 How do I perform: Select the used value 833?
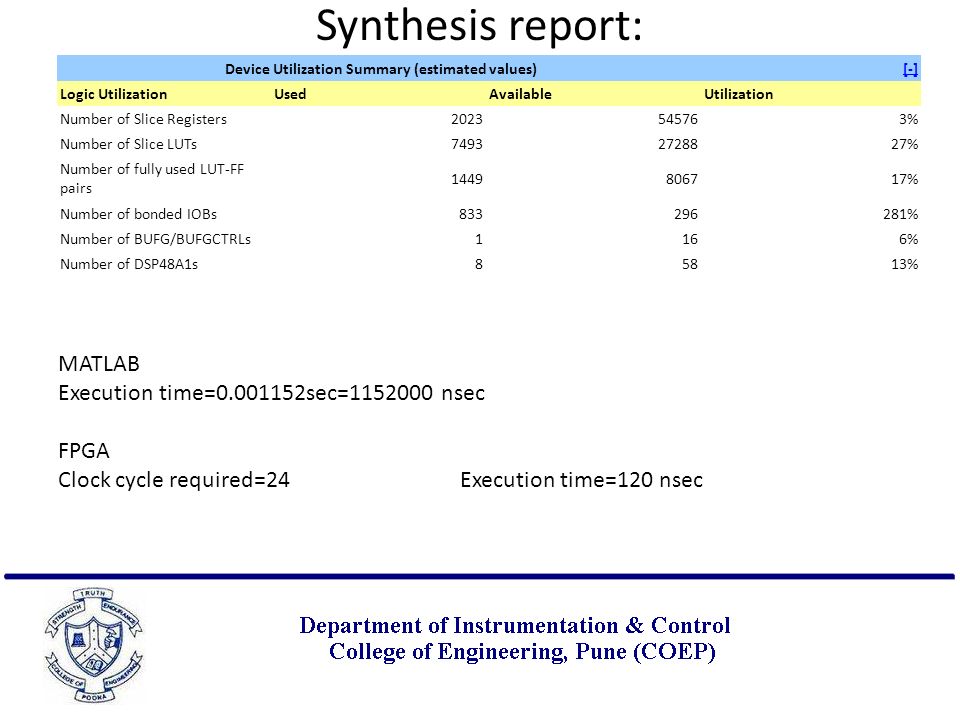pyautogui.click(x=471, y=214)
